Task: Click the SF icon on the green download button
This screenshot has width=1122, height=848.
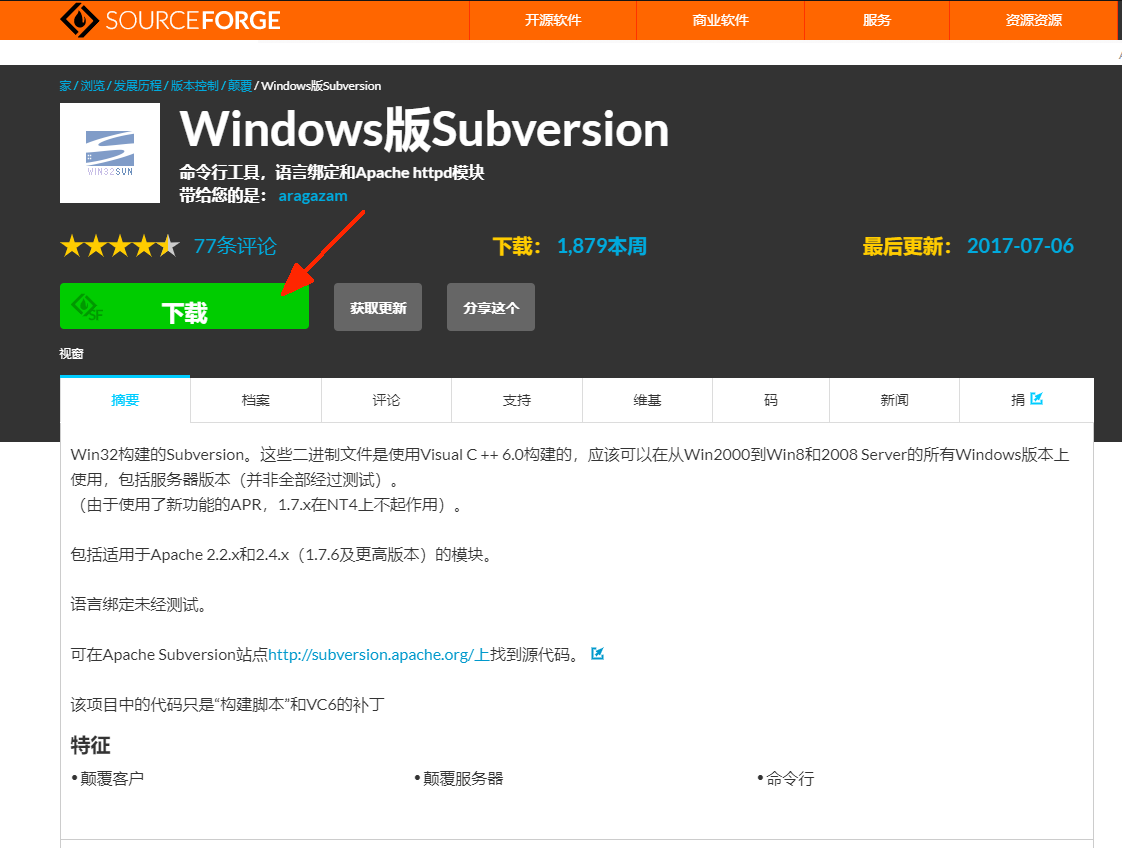Action: click(87, 307)
